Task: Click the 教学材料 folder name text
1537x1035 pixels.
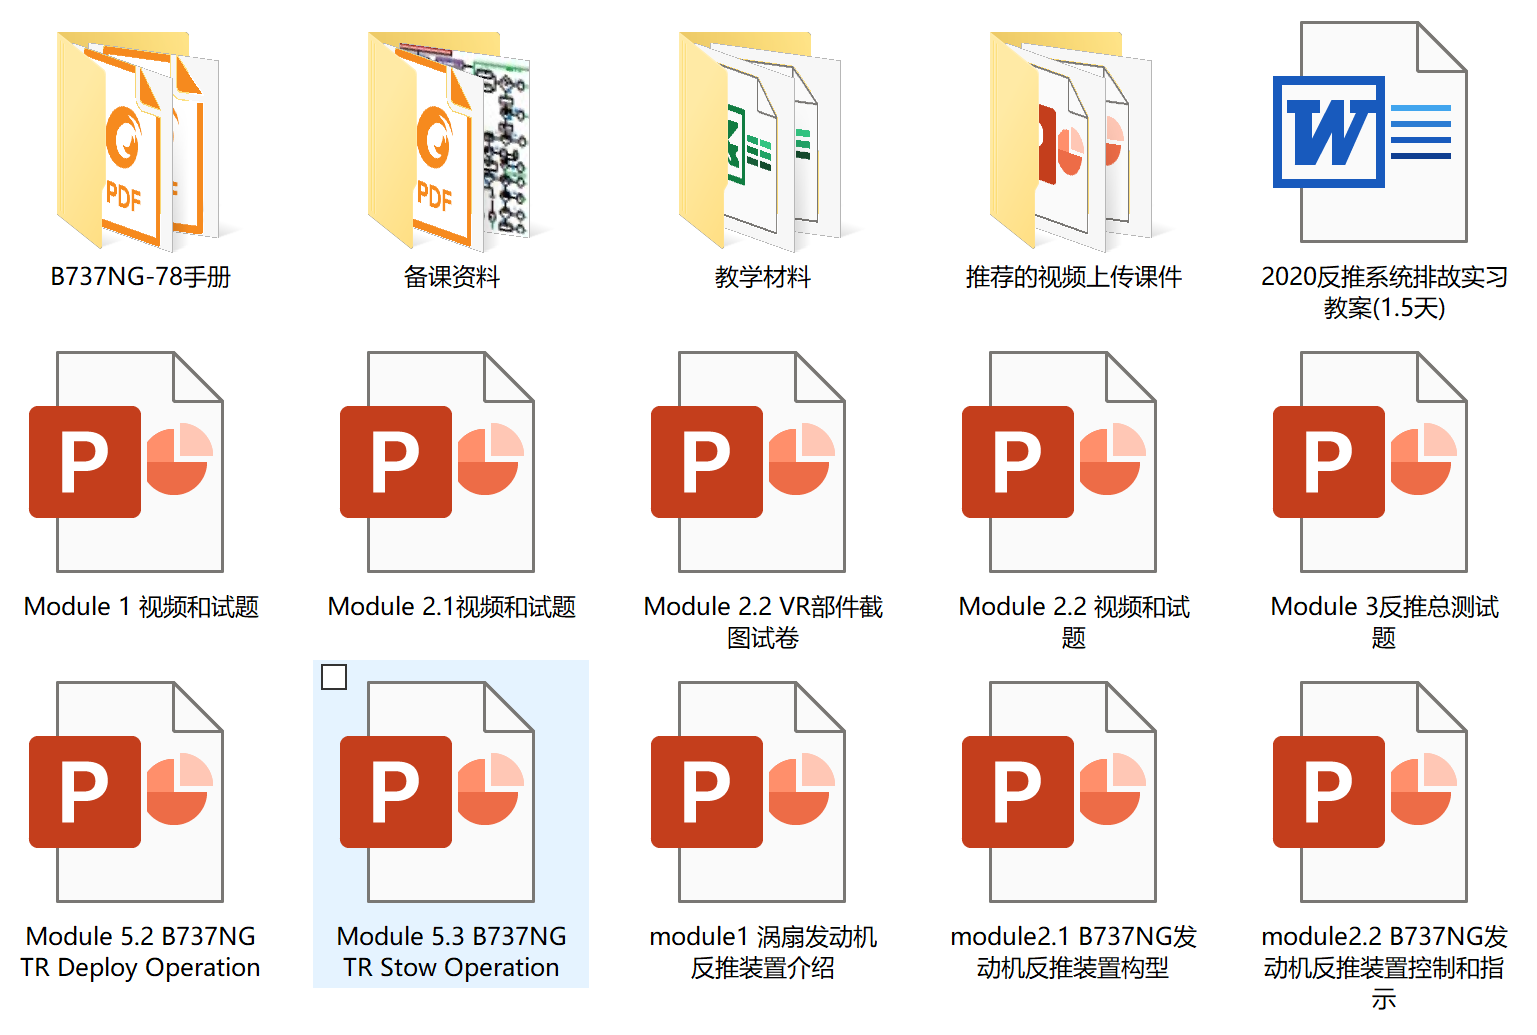Action: point(762,277)
